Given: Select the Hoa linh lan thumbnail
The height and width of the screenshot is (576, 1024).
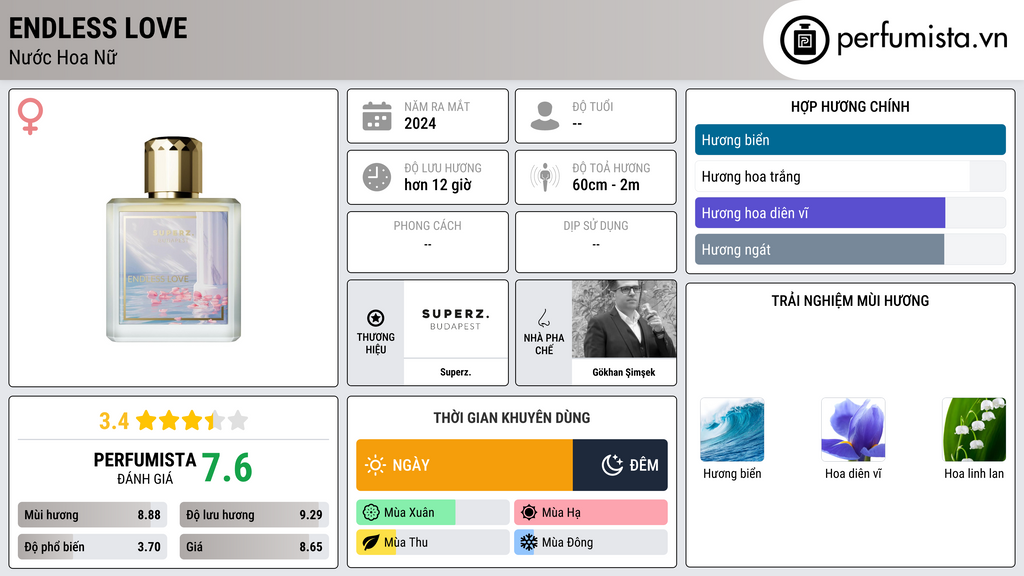Looking at the screenshot, I should pyautogui.click(x=974, y=430).
